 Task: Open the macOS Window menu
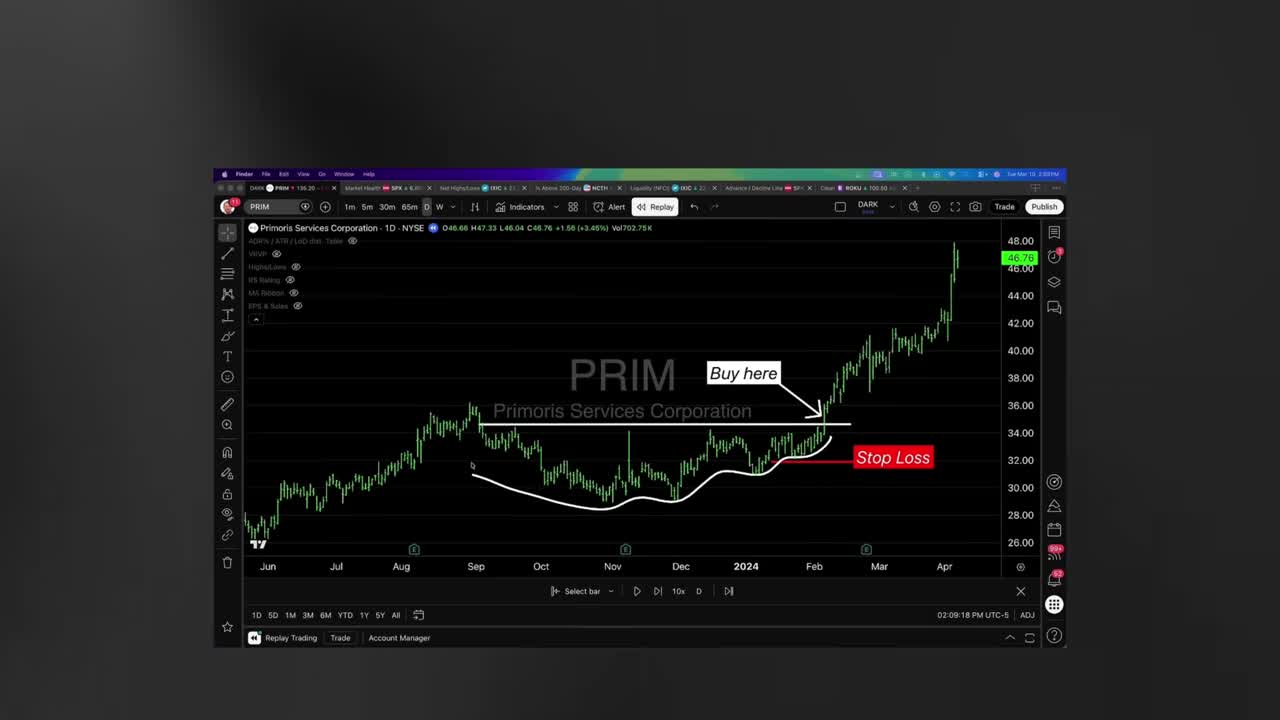pyautogui.click(x=343, y=174)
